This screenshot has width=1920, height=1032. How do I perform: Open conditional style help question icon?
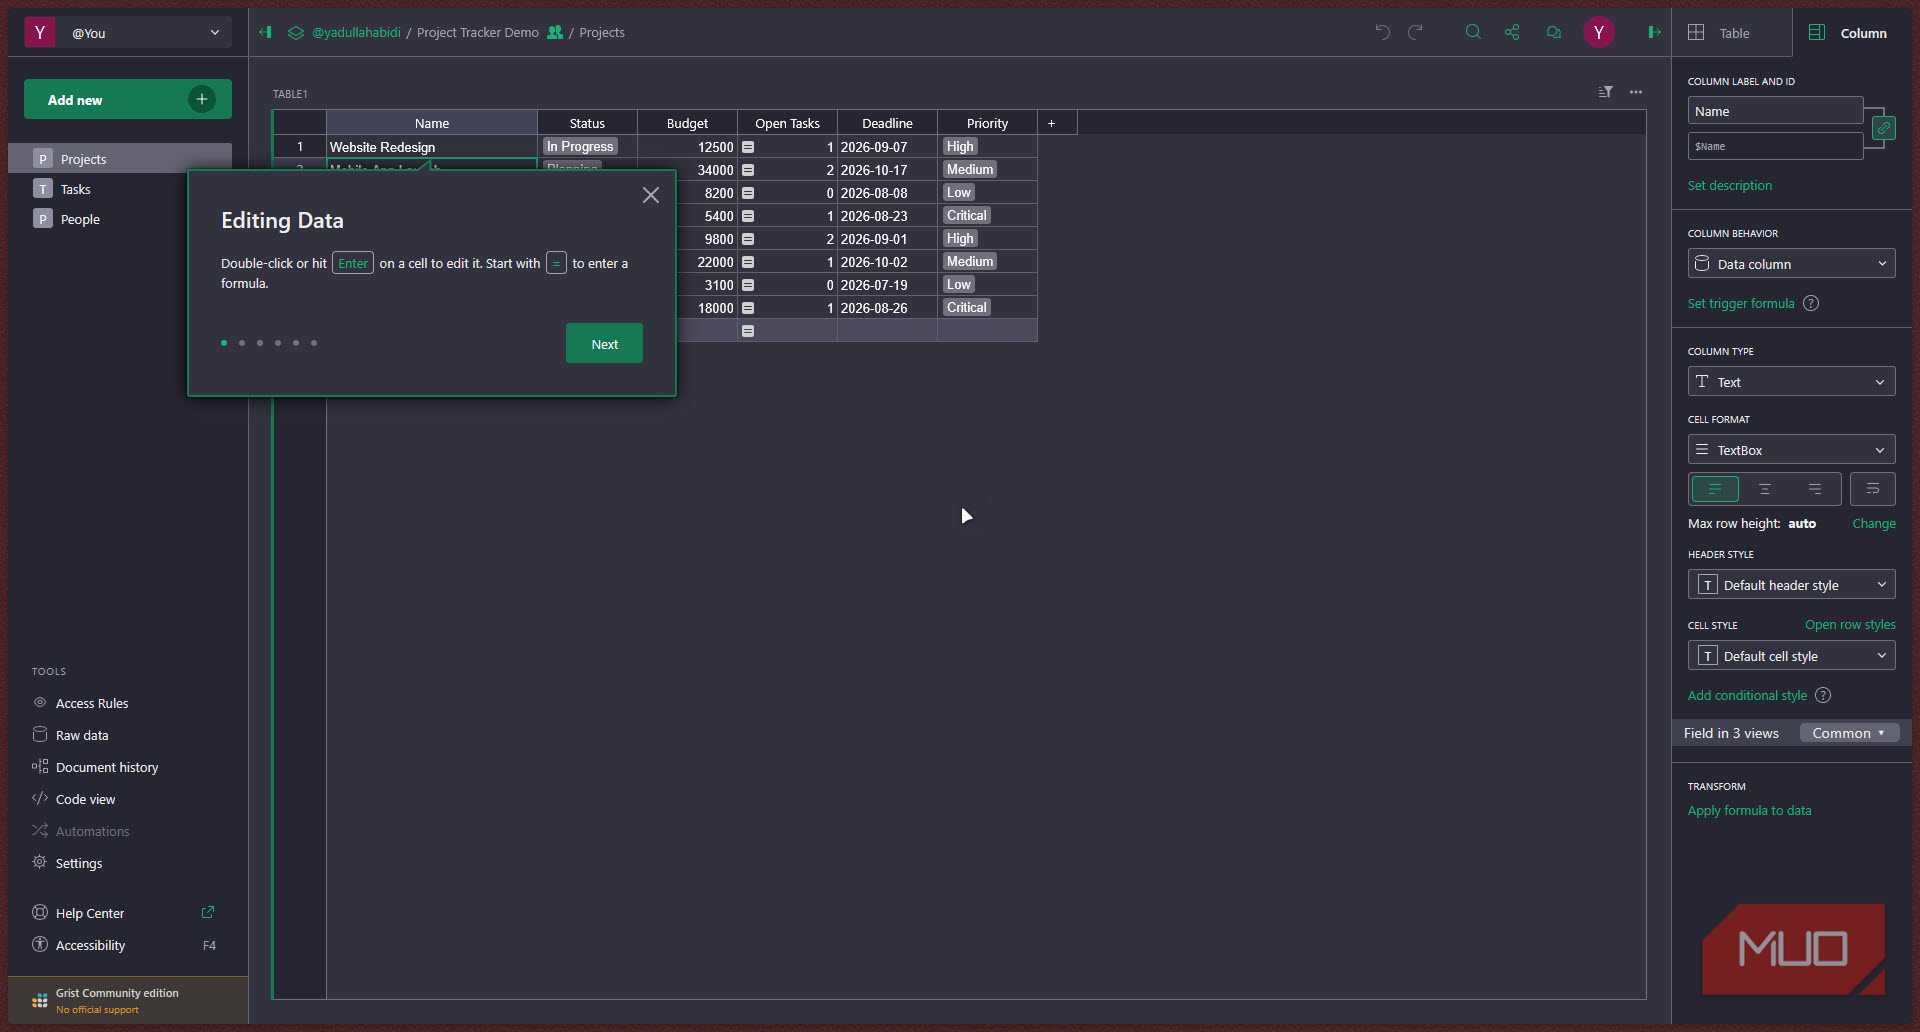pyautogui.click(x=1823, y=695)
